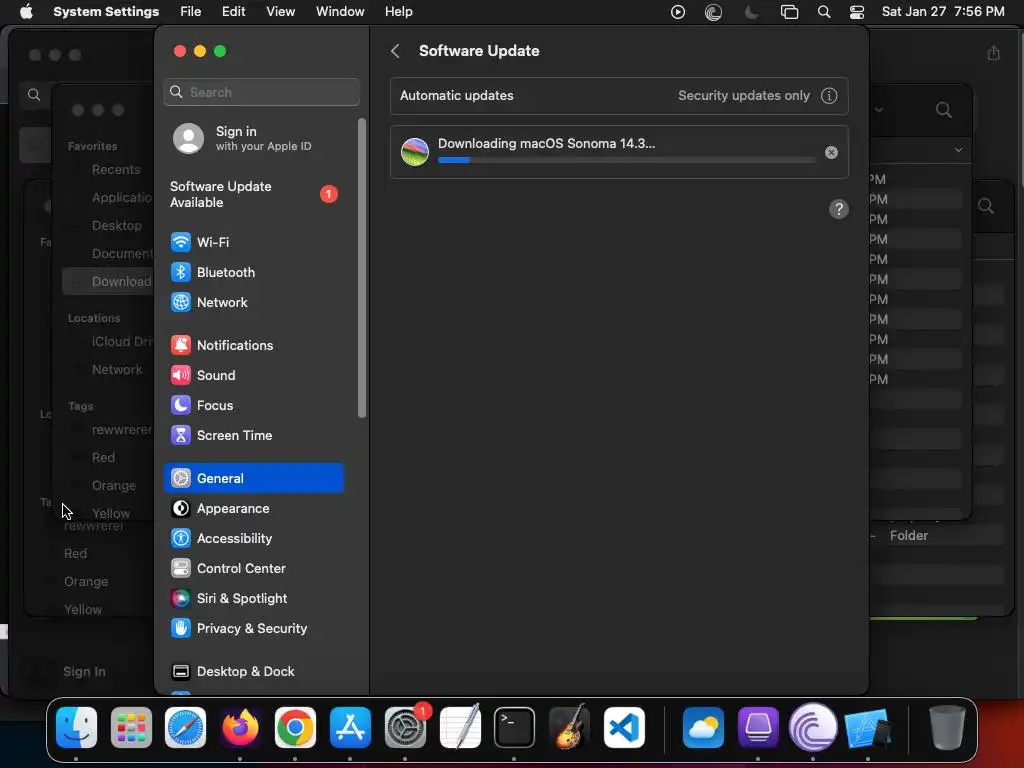Viewport: 1024px width, 768px height.
Task: Open Privacy & Security settings
Action: [253, 629]
